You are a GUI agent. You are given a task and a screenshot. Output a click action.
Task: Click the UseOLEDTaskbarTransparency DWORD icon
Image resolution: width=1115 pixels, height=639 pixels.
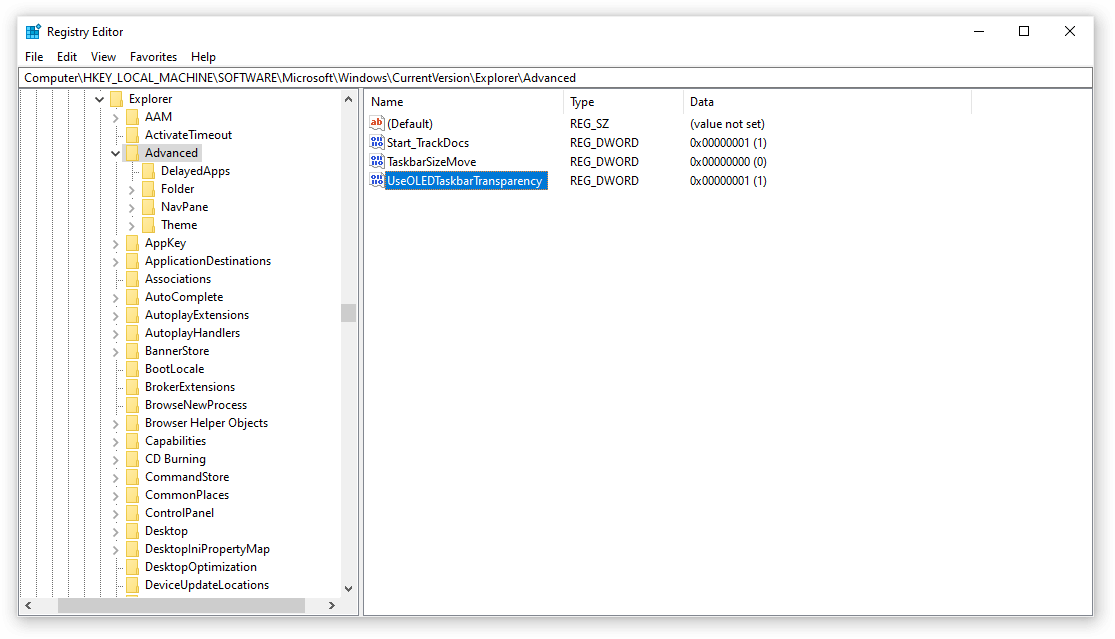pos(377,181)
